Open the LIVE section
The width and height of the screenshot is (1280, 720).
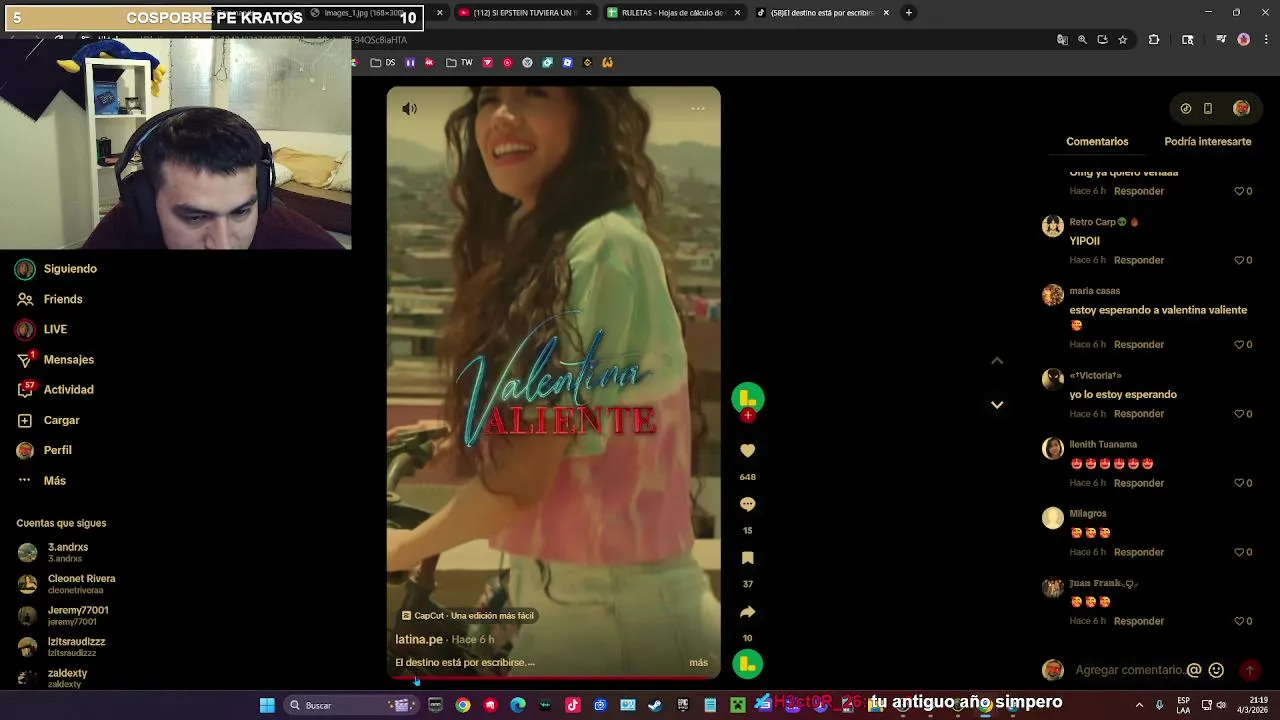[x=42, y=329]
